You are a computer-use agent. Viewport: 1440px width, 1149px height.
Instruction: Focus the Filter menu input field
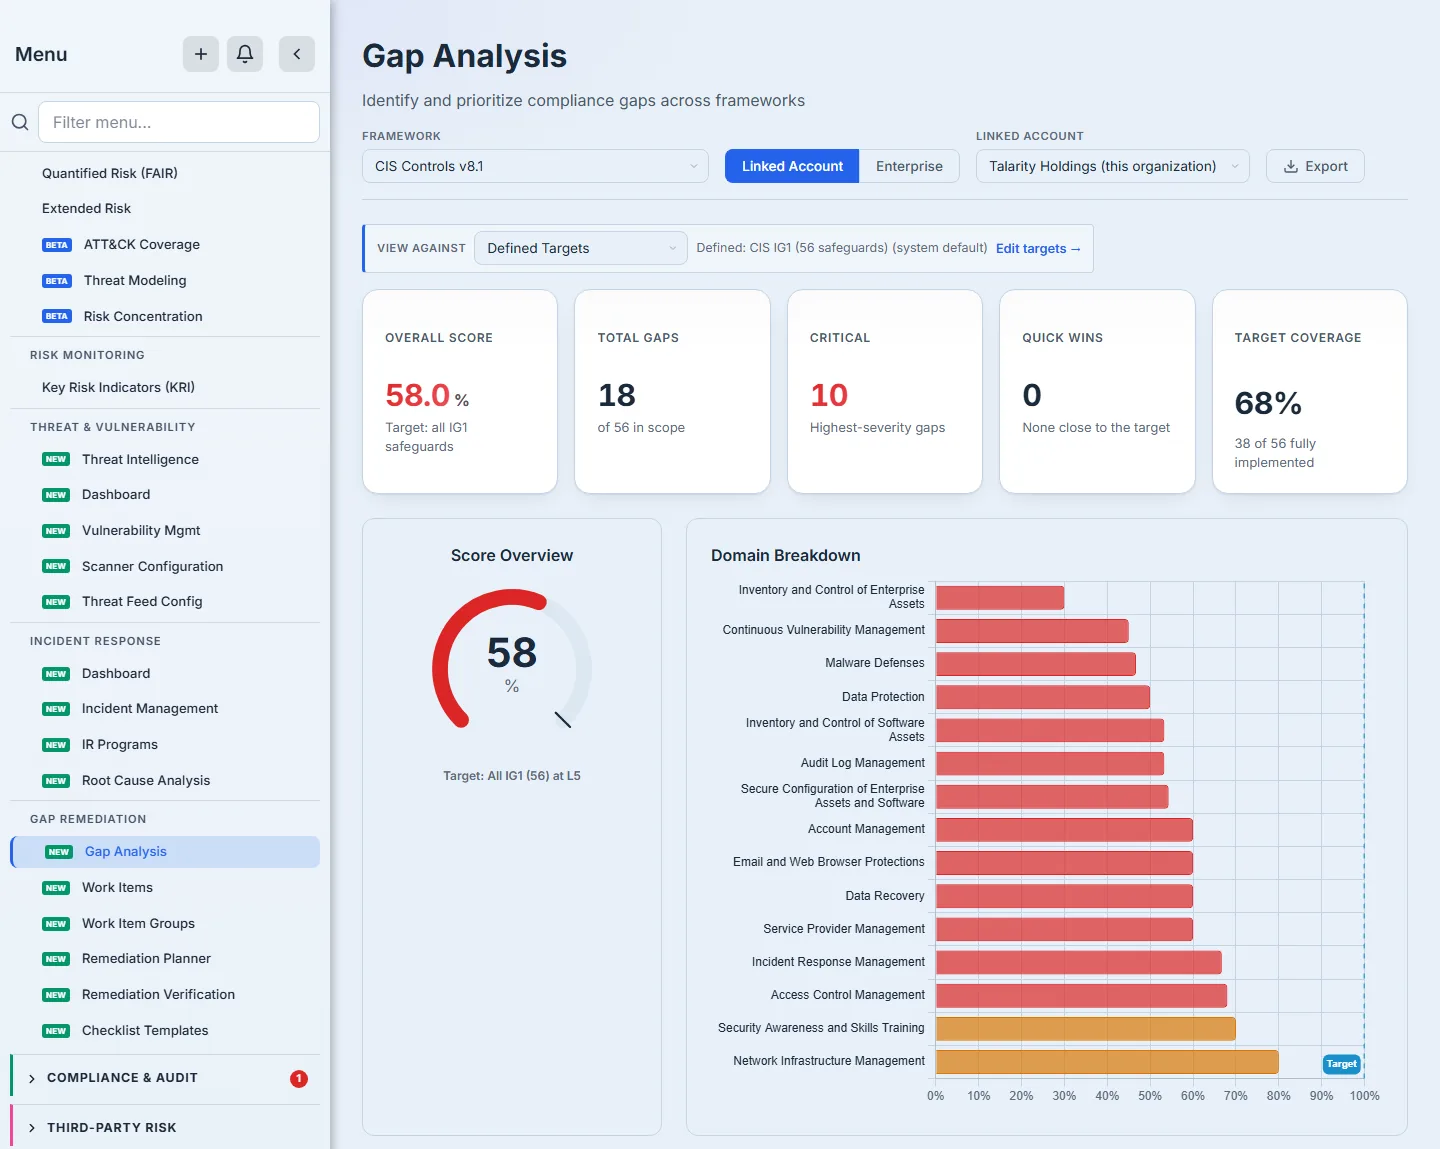coord(179,122)
